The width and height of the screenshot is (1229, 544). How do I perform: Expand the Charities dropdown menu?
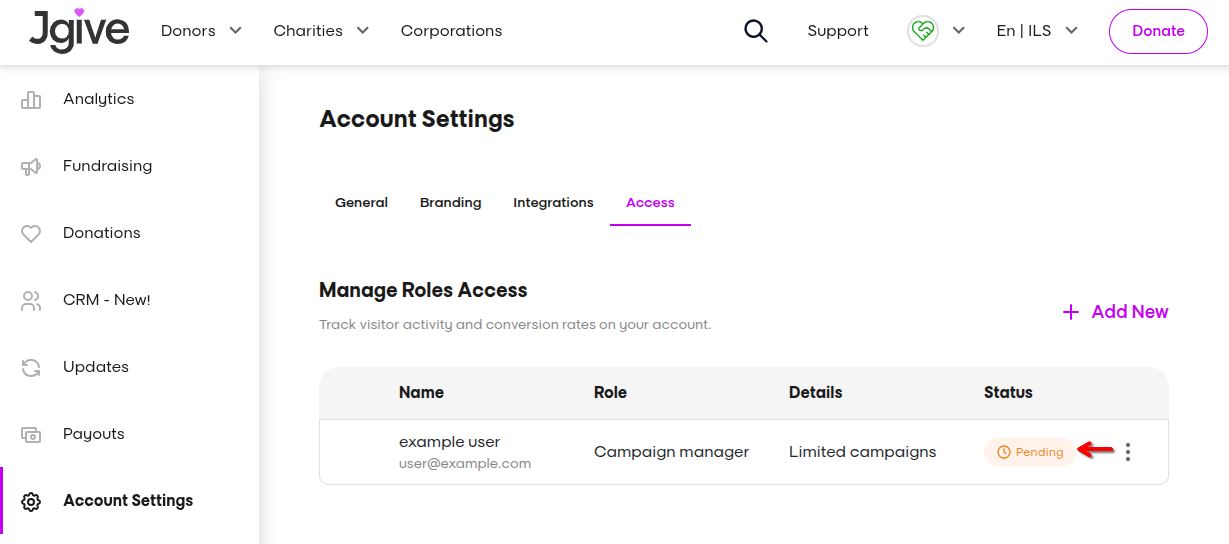321,31
